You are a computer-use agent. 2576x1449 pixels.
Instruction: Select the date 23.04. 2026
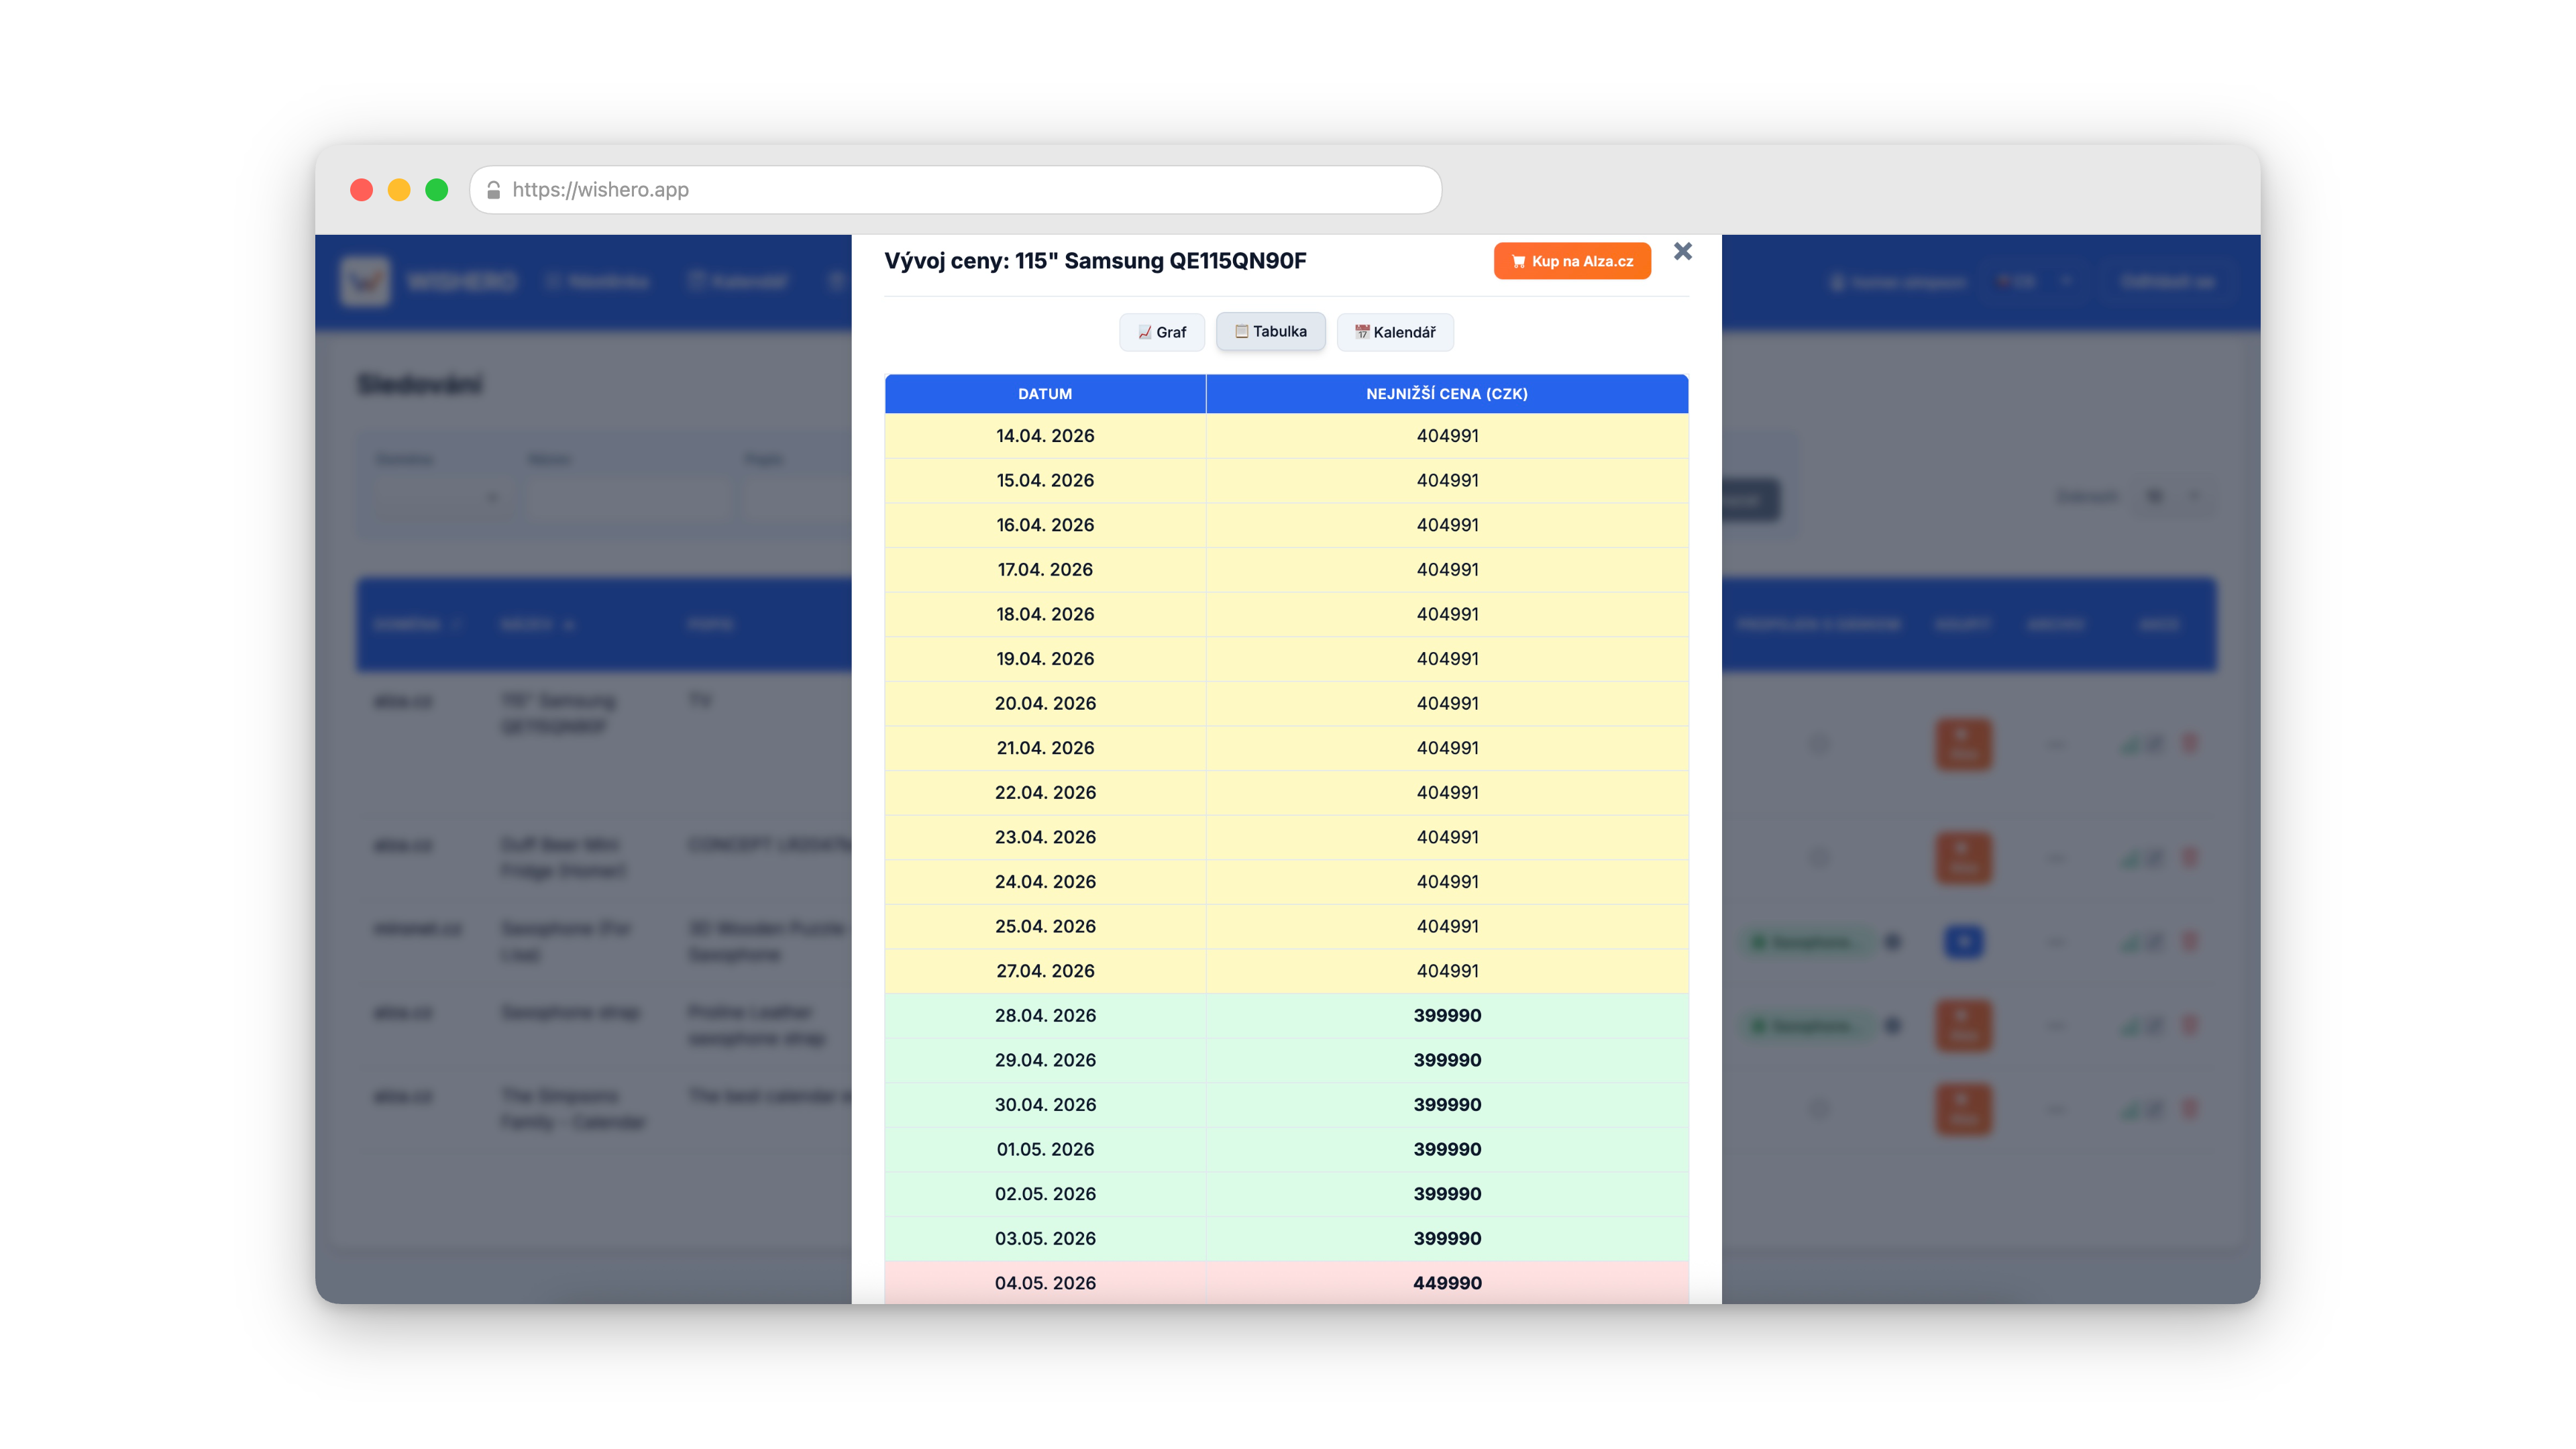[1045, 837]
